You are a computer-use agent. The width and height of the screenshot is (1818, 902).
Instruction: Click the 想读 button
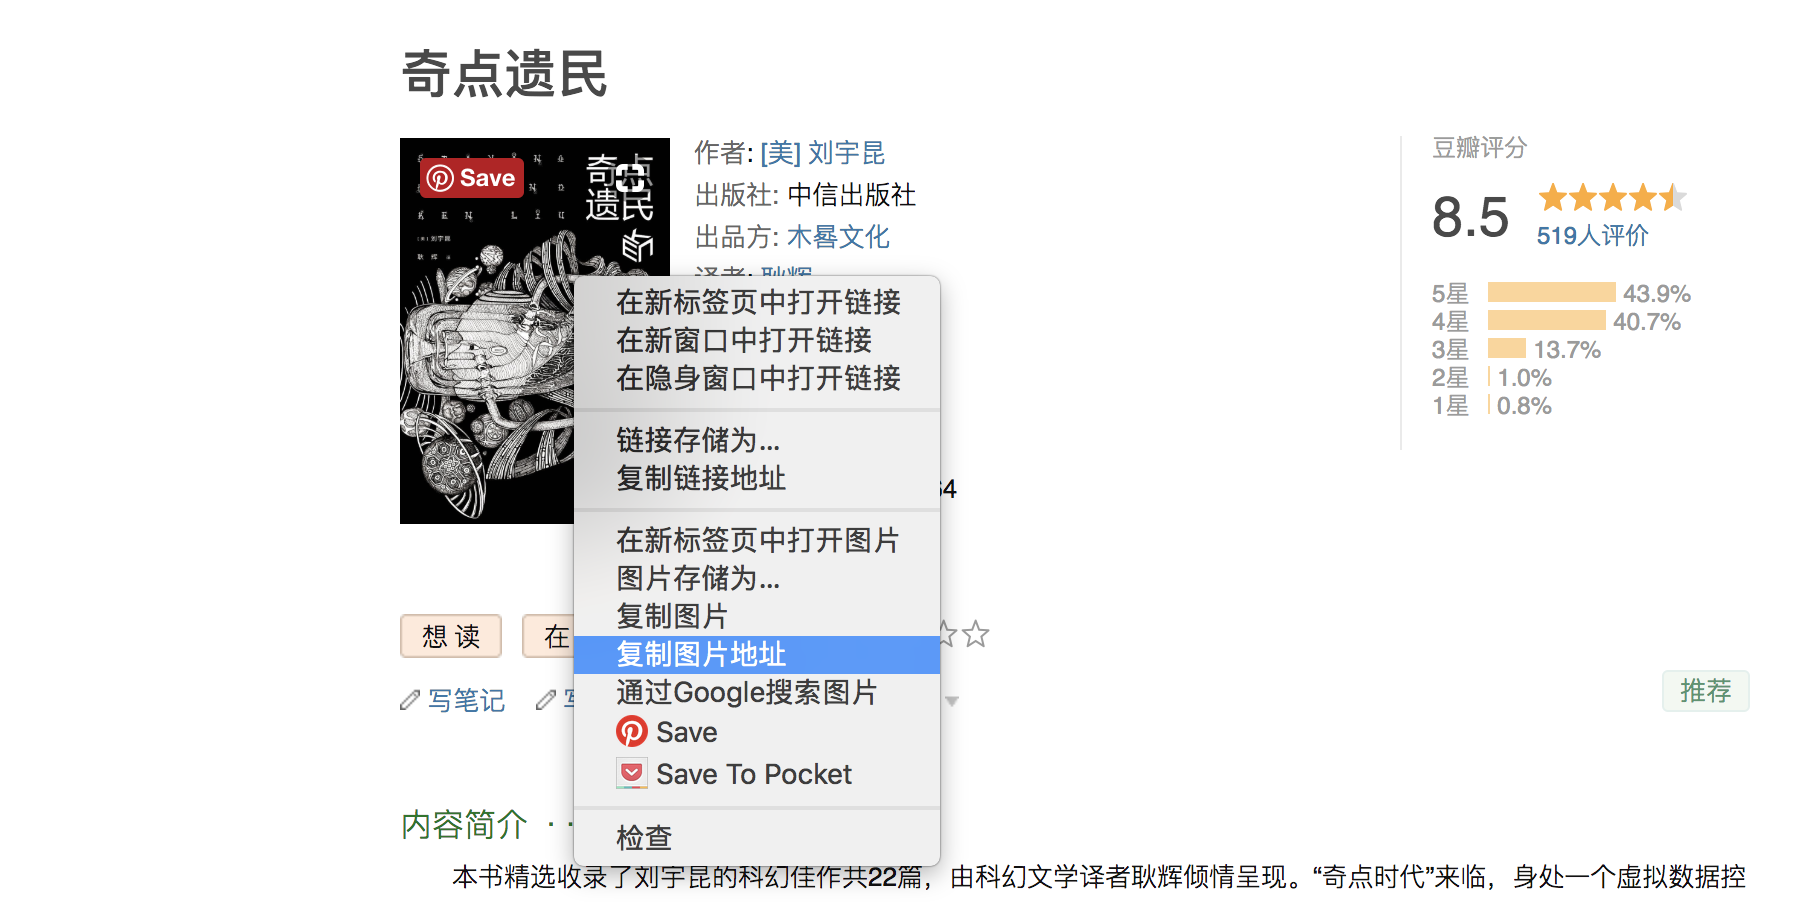pyautogui.click(x=451, y=636)
